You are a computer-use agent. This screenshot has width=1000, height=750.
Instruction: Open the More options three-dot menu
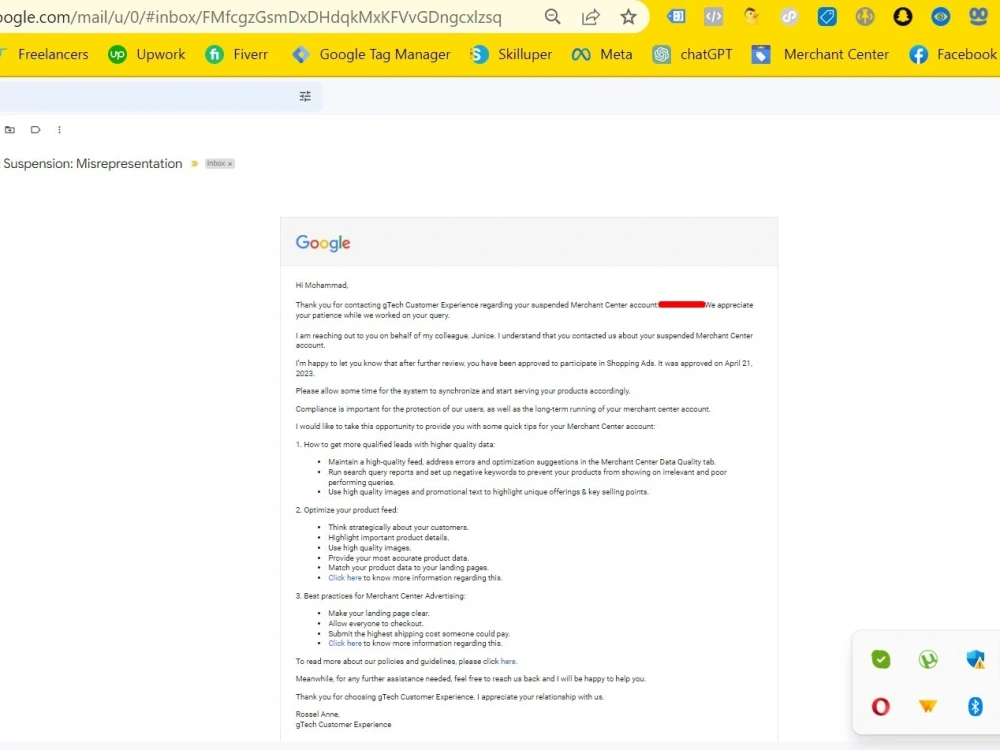click(x=59, y=129)
